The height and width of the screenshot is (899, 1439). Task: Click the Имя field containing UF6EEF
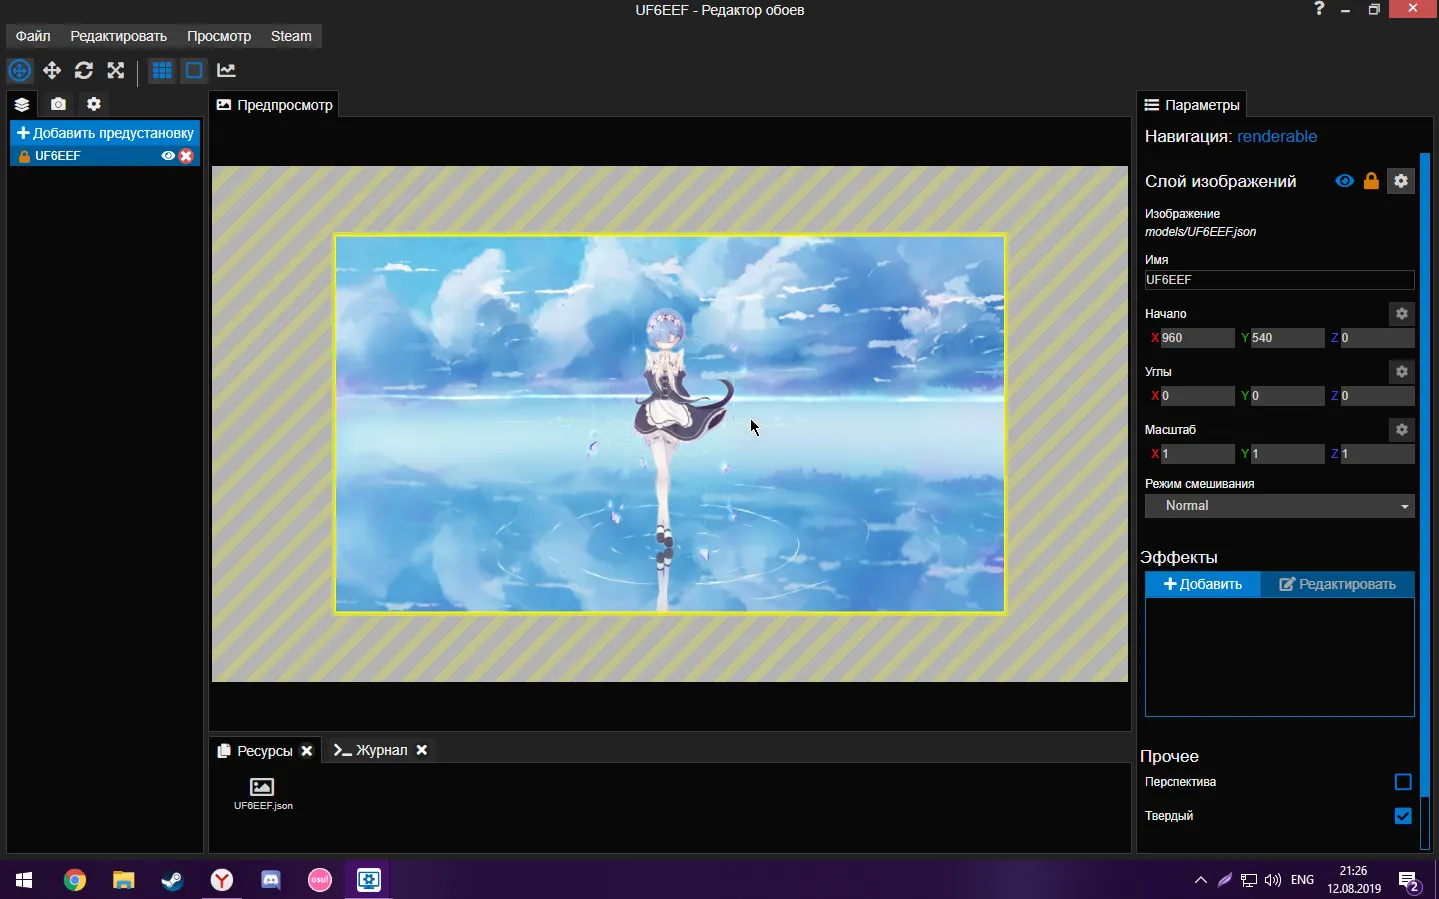point(1279,280)
